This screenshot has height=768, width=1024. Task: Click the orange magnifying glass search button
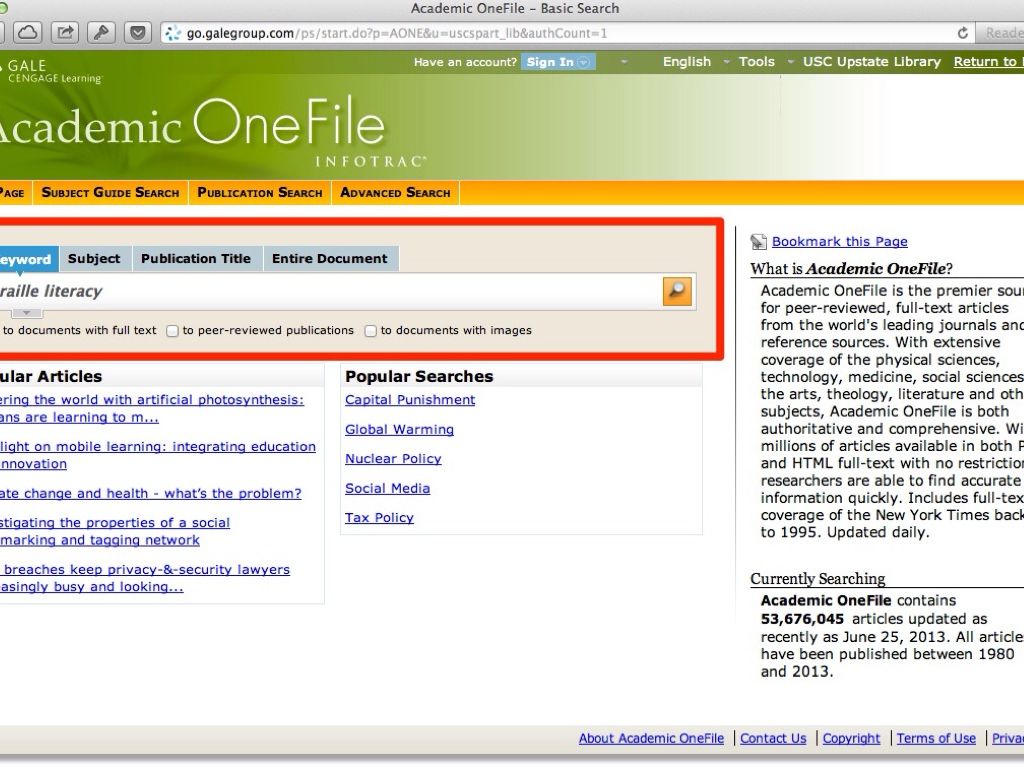point(677,291)
